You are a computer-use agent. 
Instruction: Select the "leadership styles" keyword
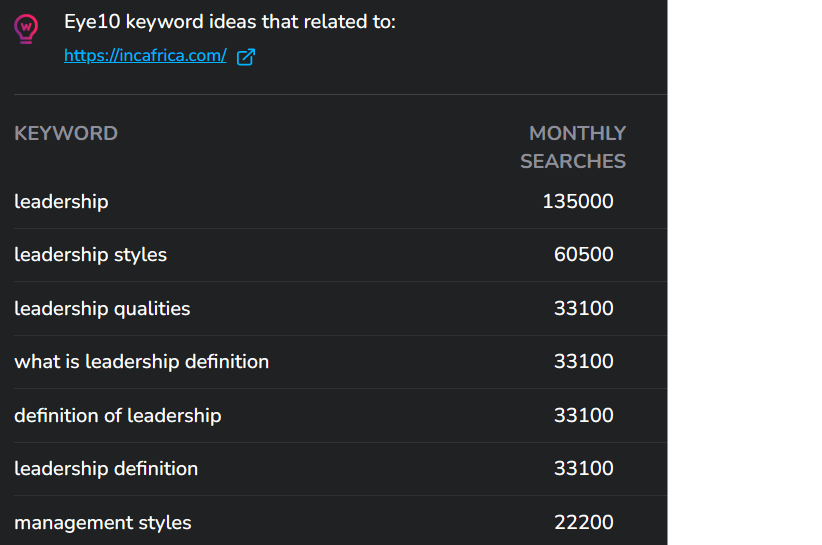click(x=90, y=255)
